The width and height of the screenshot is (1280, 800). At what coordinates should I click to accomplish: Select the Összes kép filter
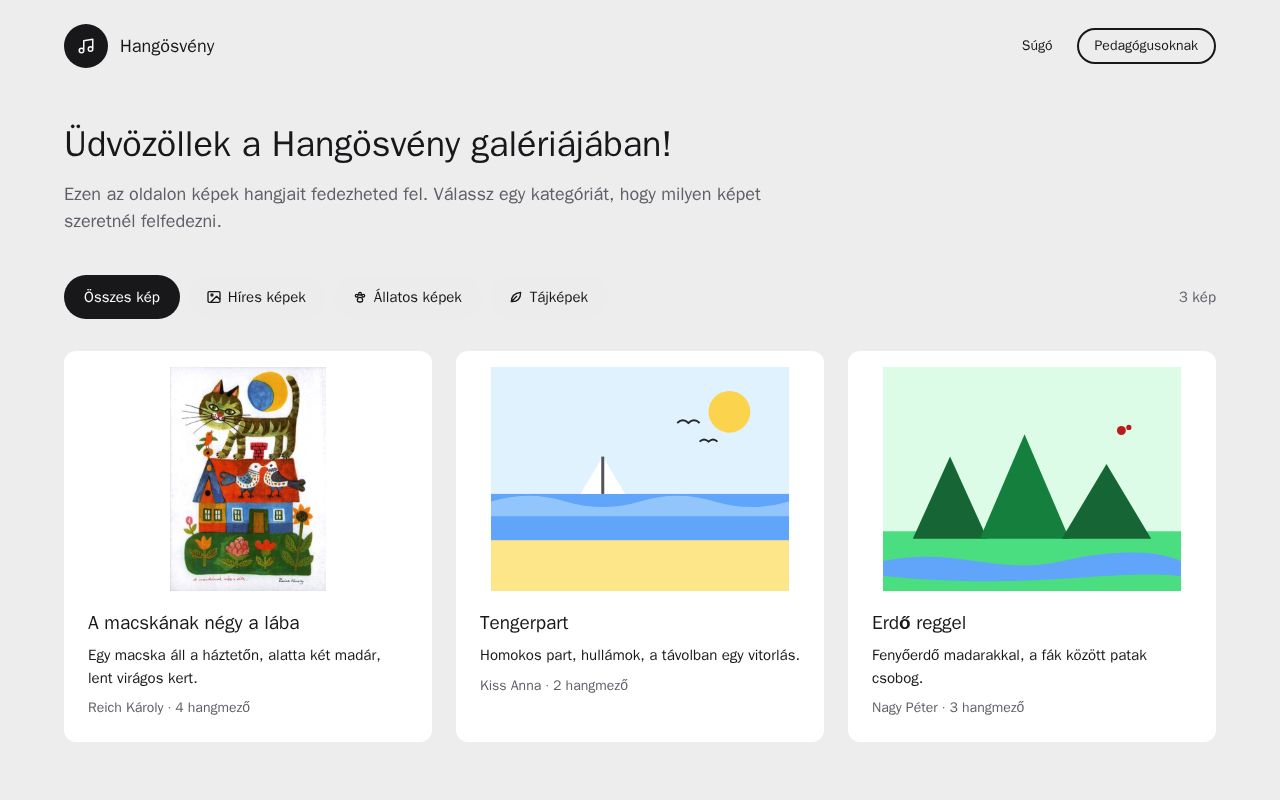122,297
